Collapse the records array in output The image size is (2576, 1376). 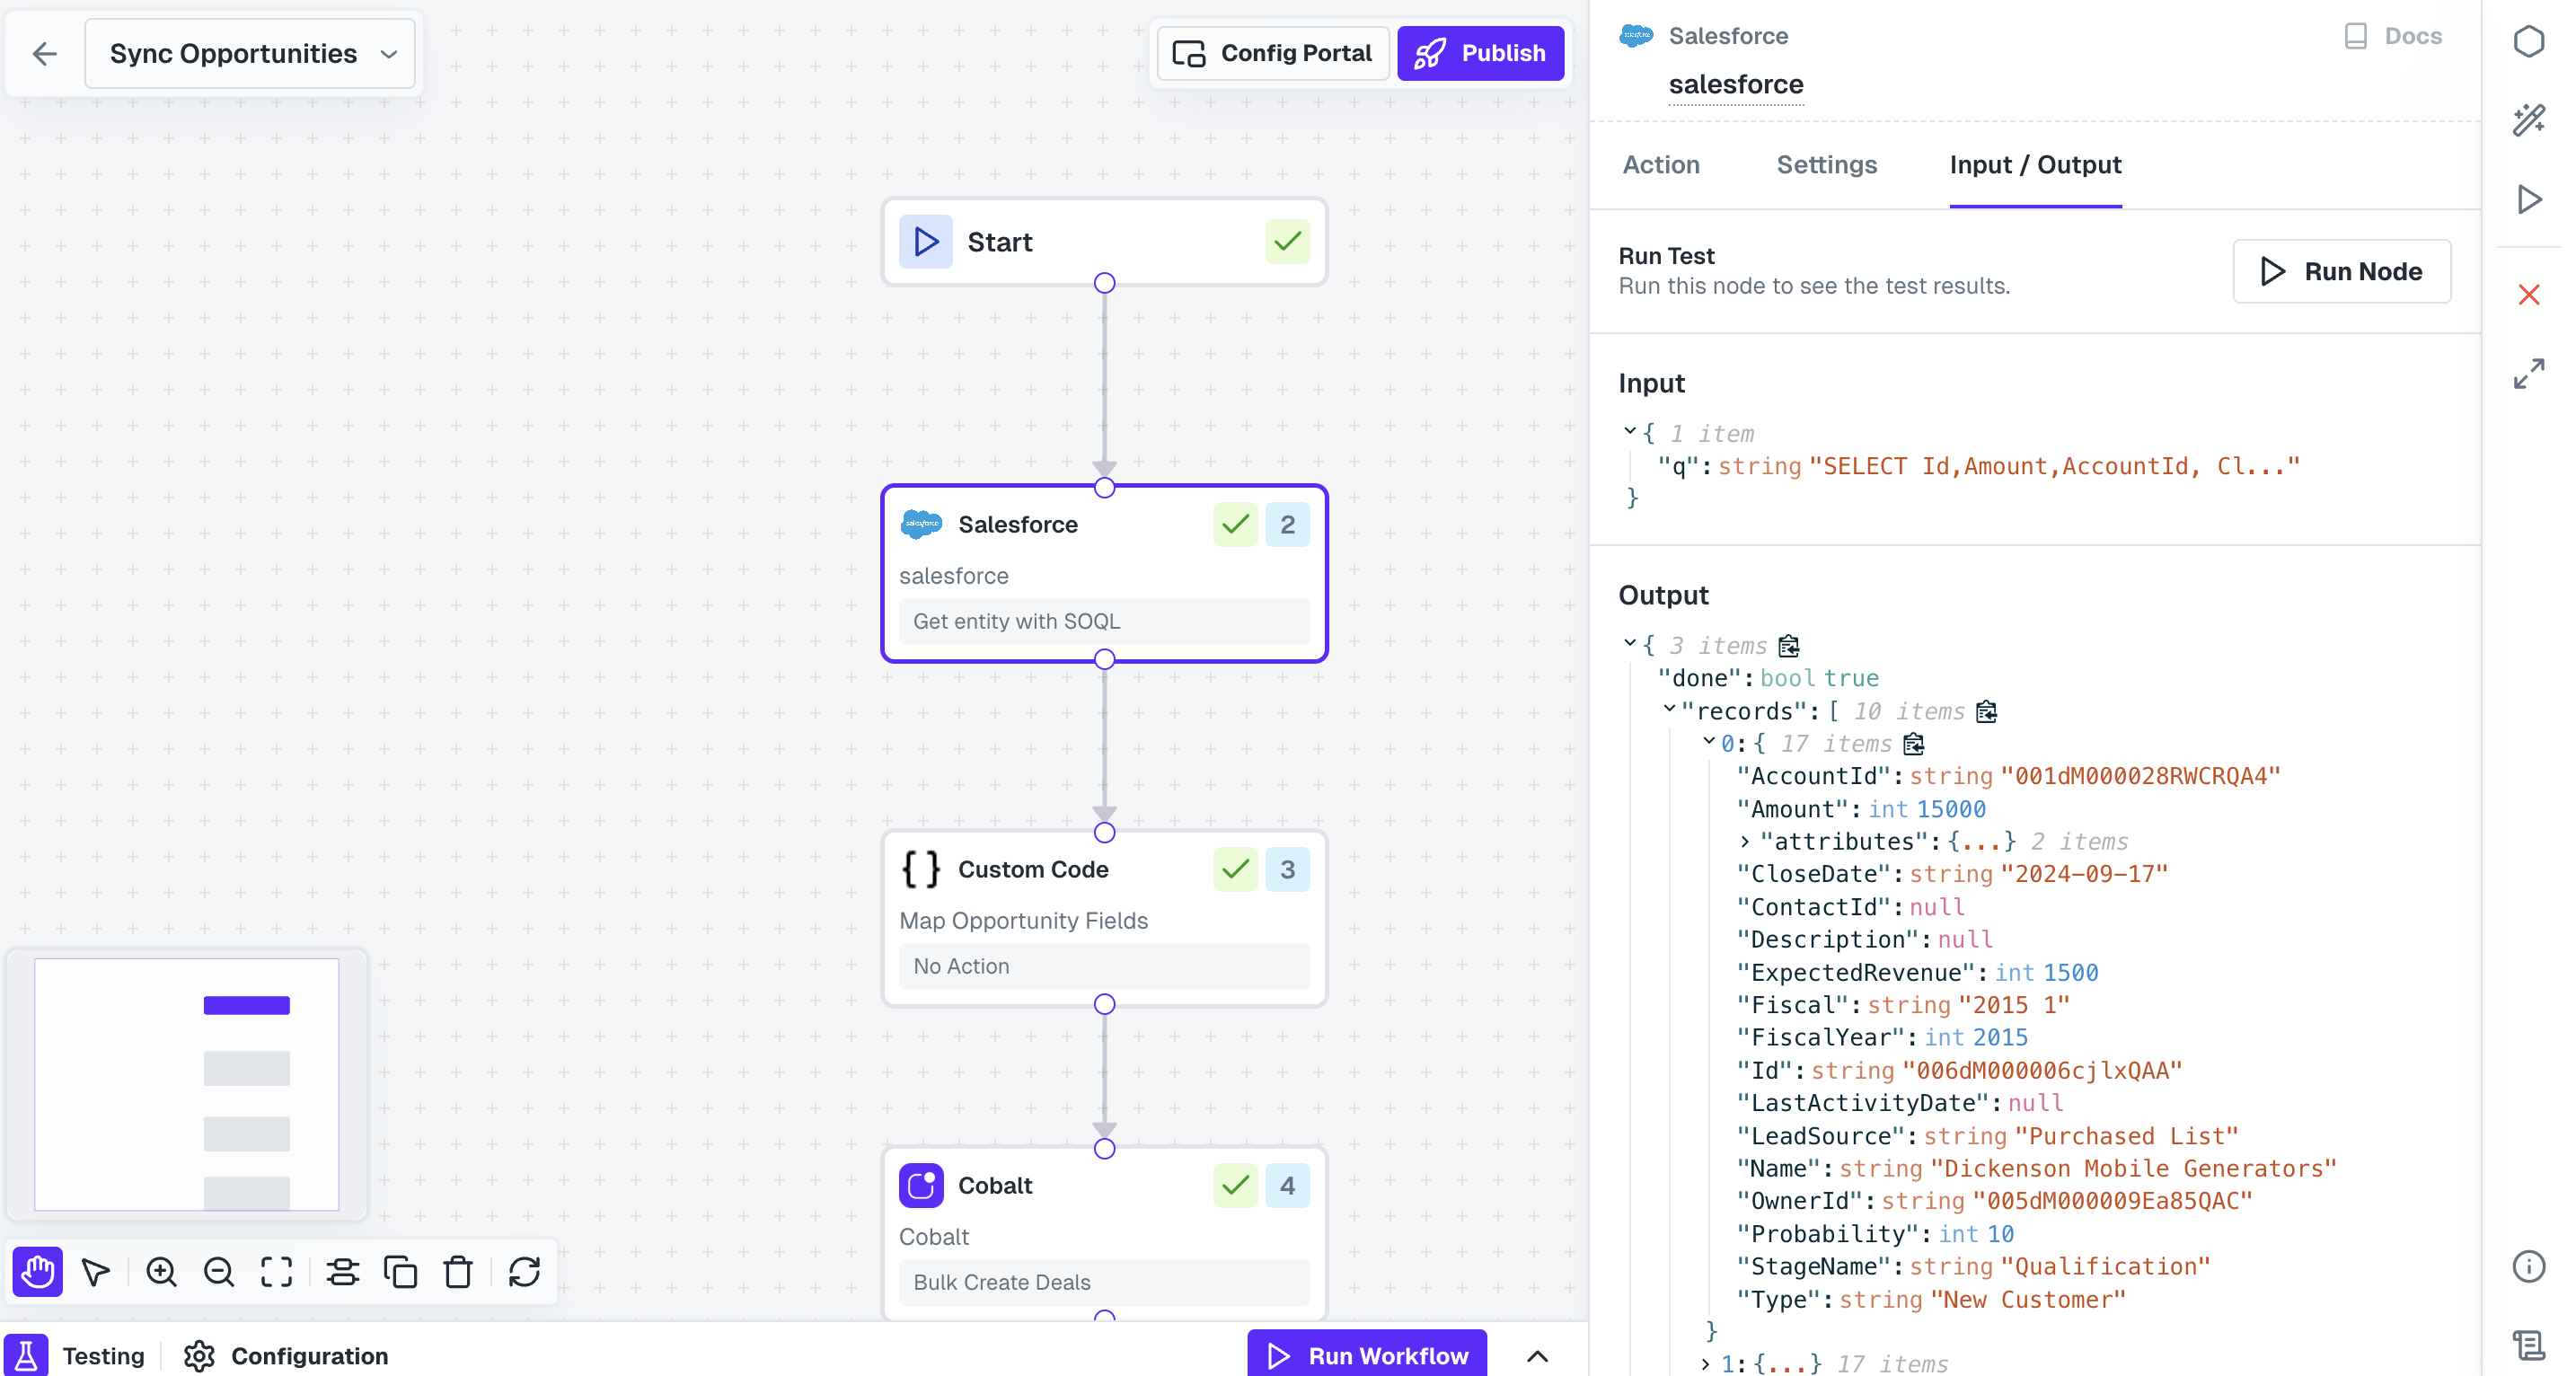tap(1669, 710)
